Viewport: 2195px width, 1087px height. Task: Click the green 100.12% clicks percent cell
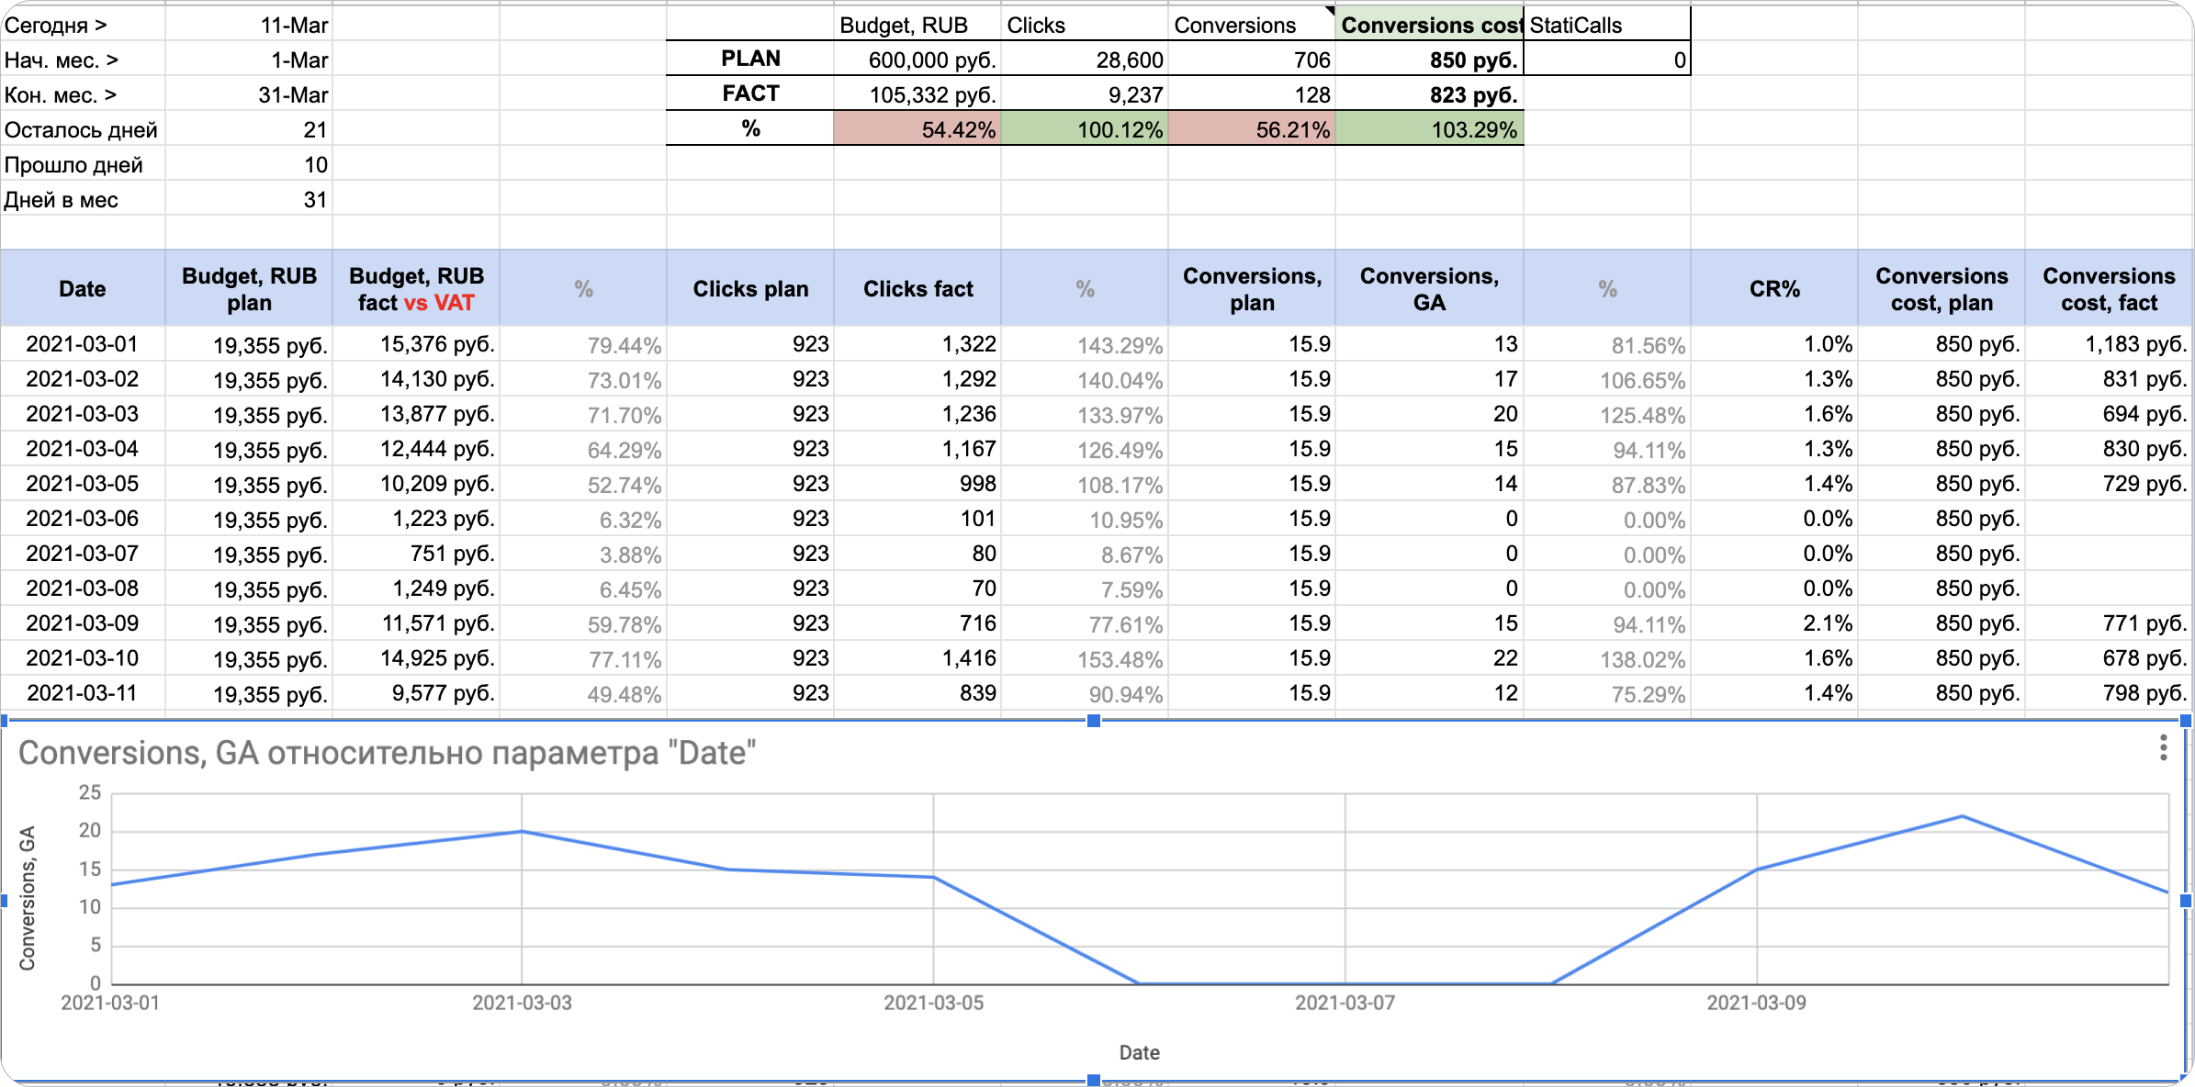pos(1084,130)
